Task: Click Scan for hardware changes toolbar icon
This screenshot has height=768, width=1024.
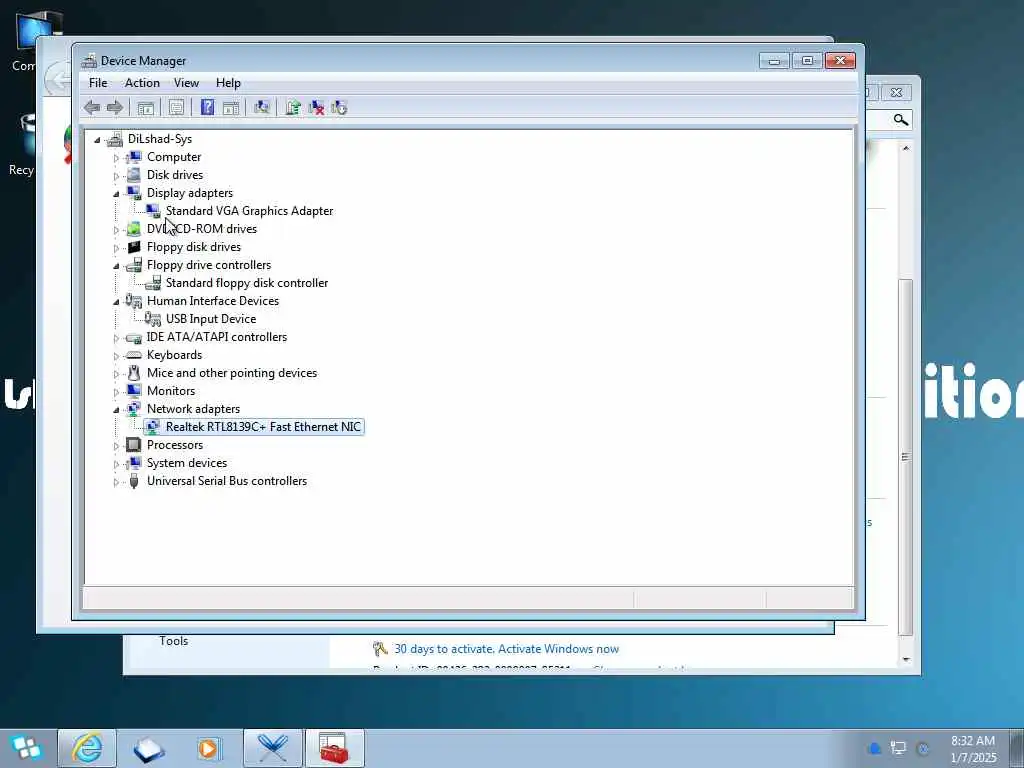Action: pos(262,107)
